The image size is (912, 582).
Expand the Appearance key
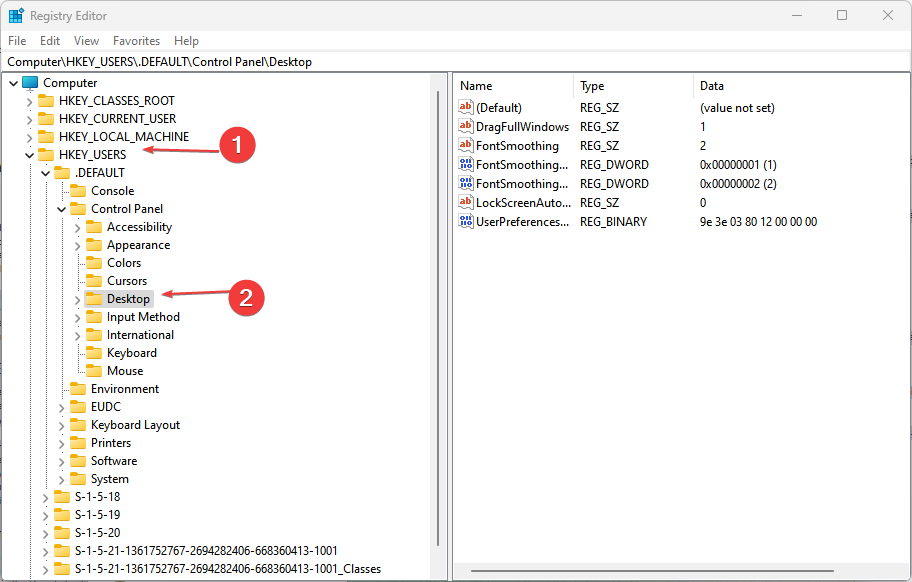click(x=77, y=247)
